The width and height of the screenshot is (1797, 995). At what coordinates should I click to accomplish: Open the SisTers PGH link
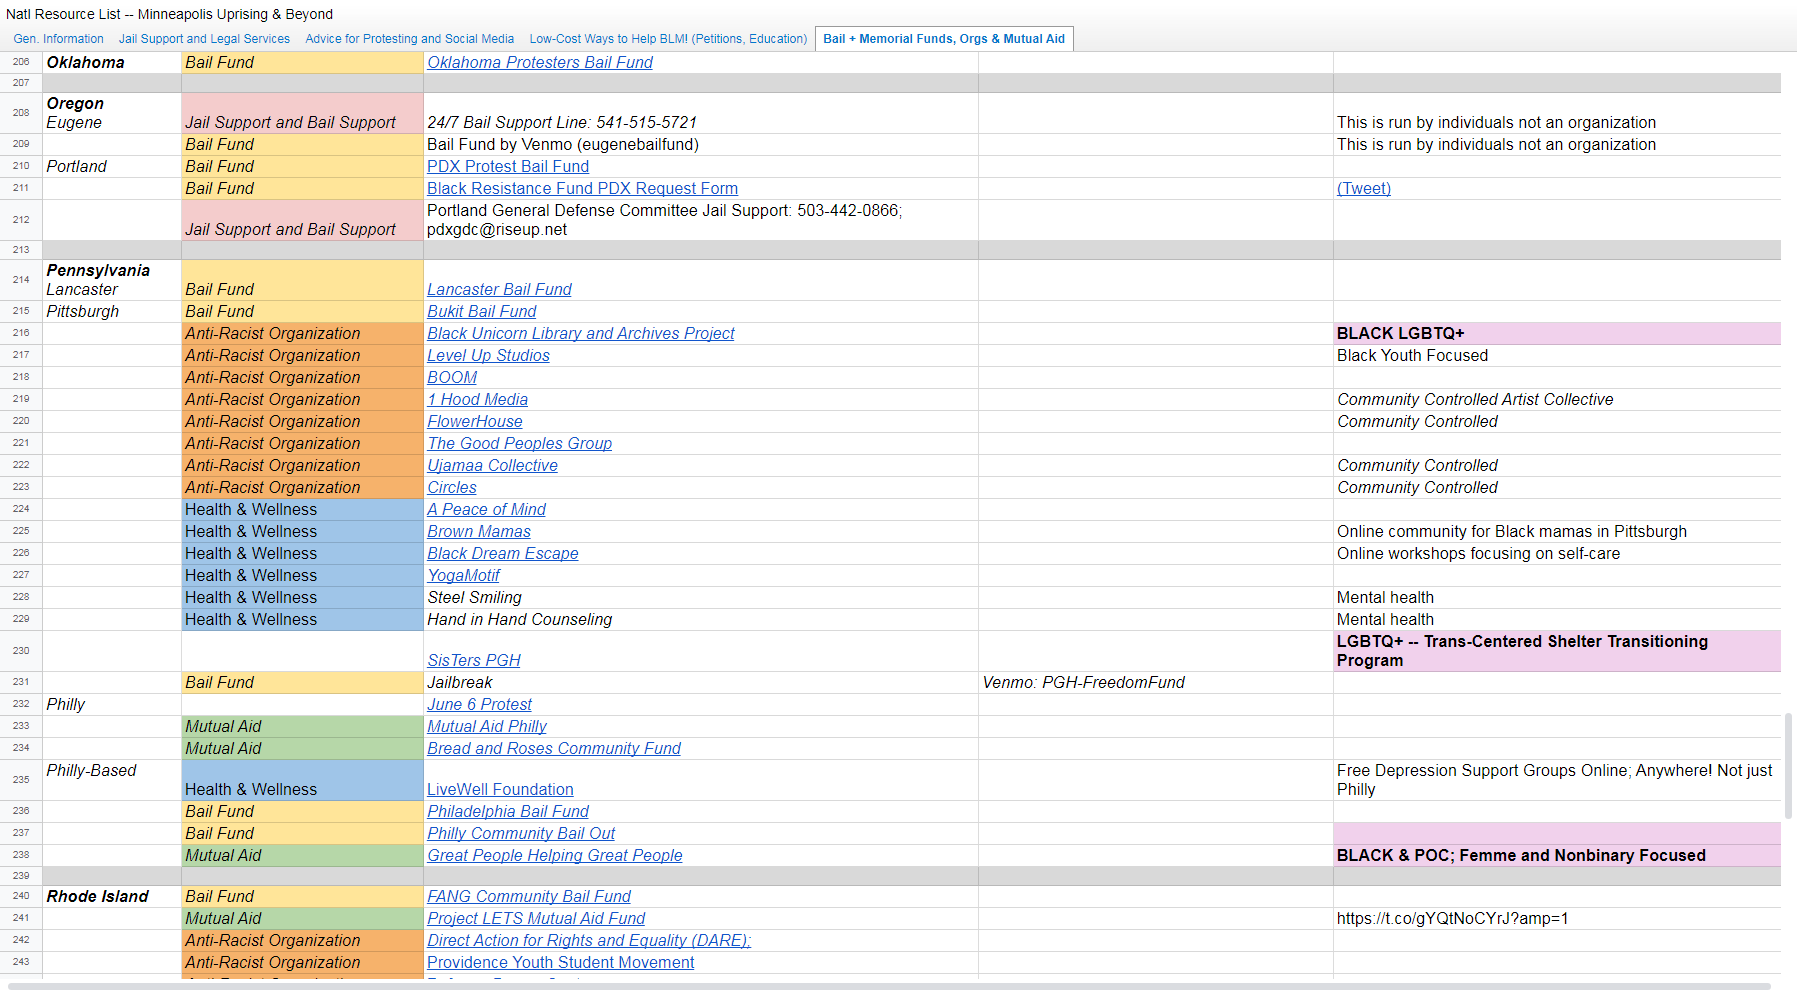pos(474,660)
